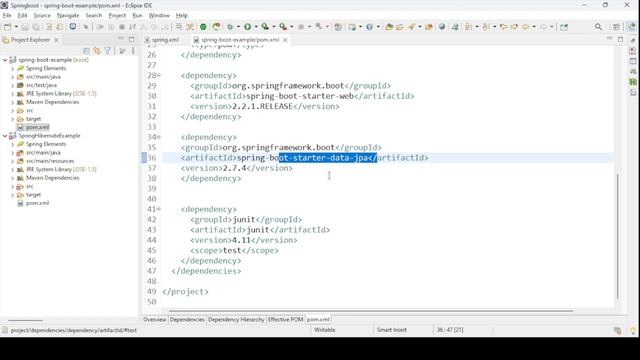Click the Search flashlight toolbar icon
The width and height of the screenshot is (640, 360).
point(411,27)
